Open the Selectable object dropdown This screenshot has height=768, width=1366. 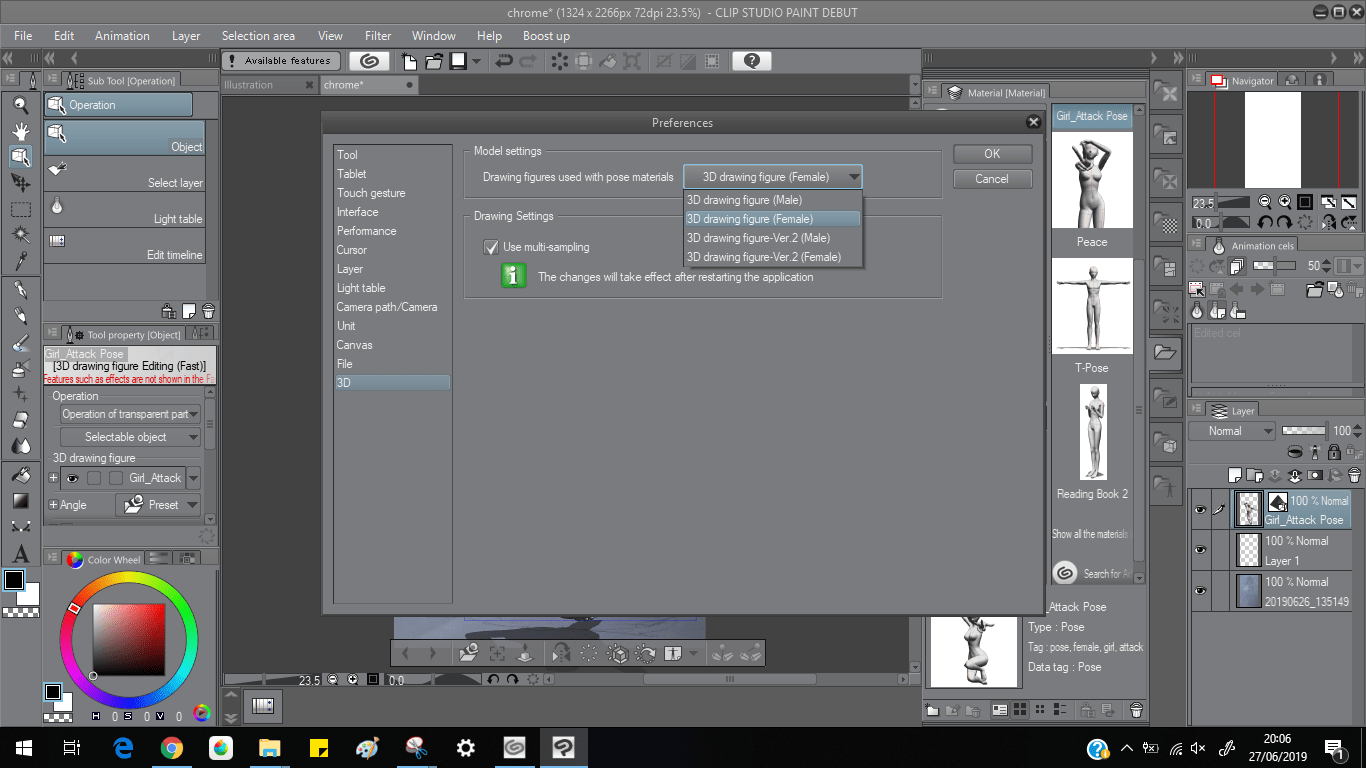(130, 437)
